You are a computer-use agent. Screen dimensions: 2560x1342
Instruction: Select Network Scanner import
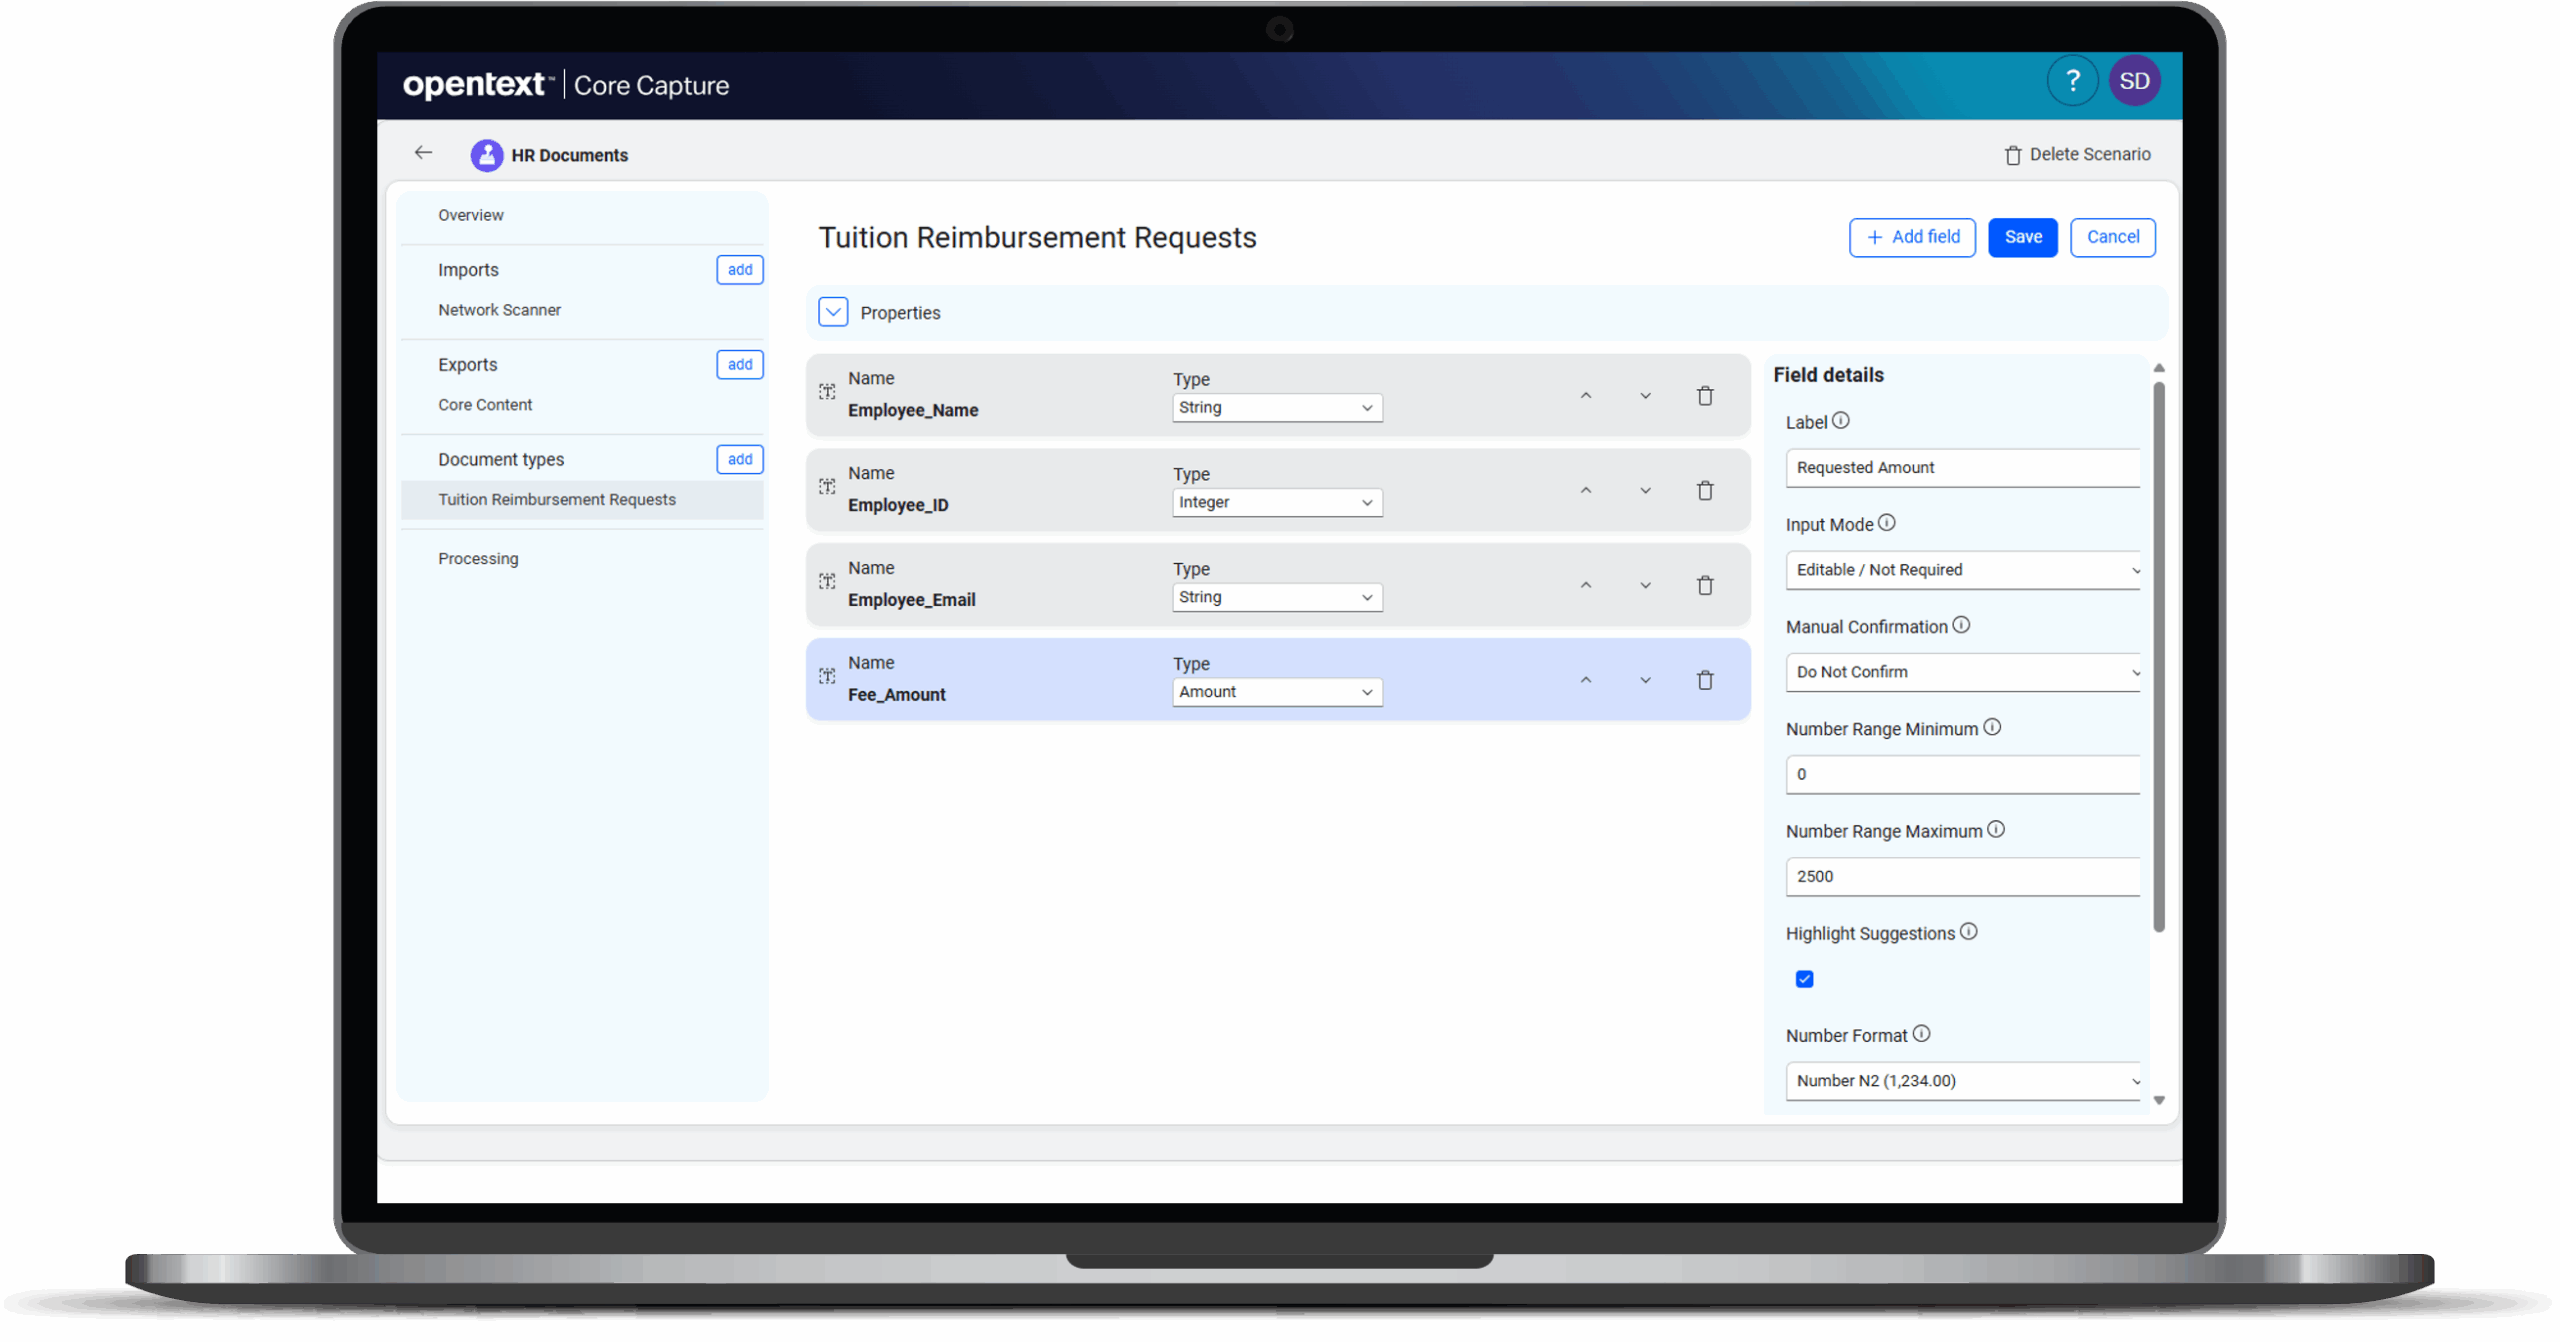(x=499, y=310)
